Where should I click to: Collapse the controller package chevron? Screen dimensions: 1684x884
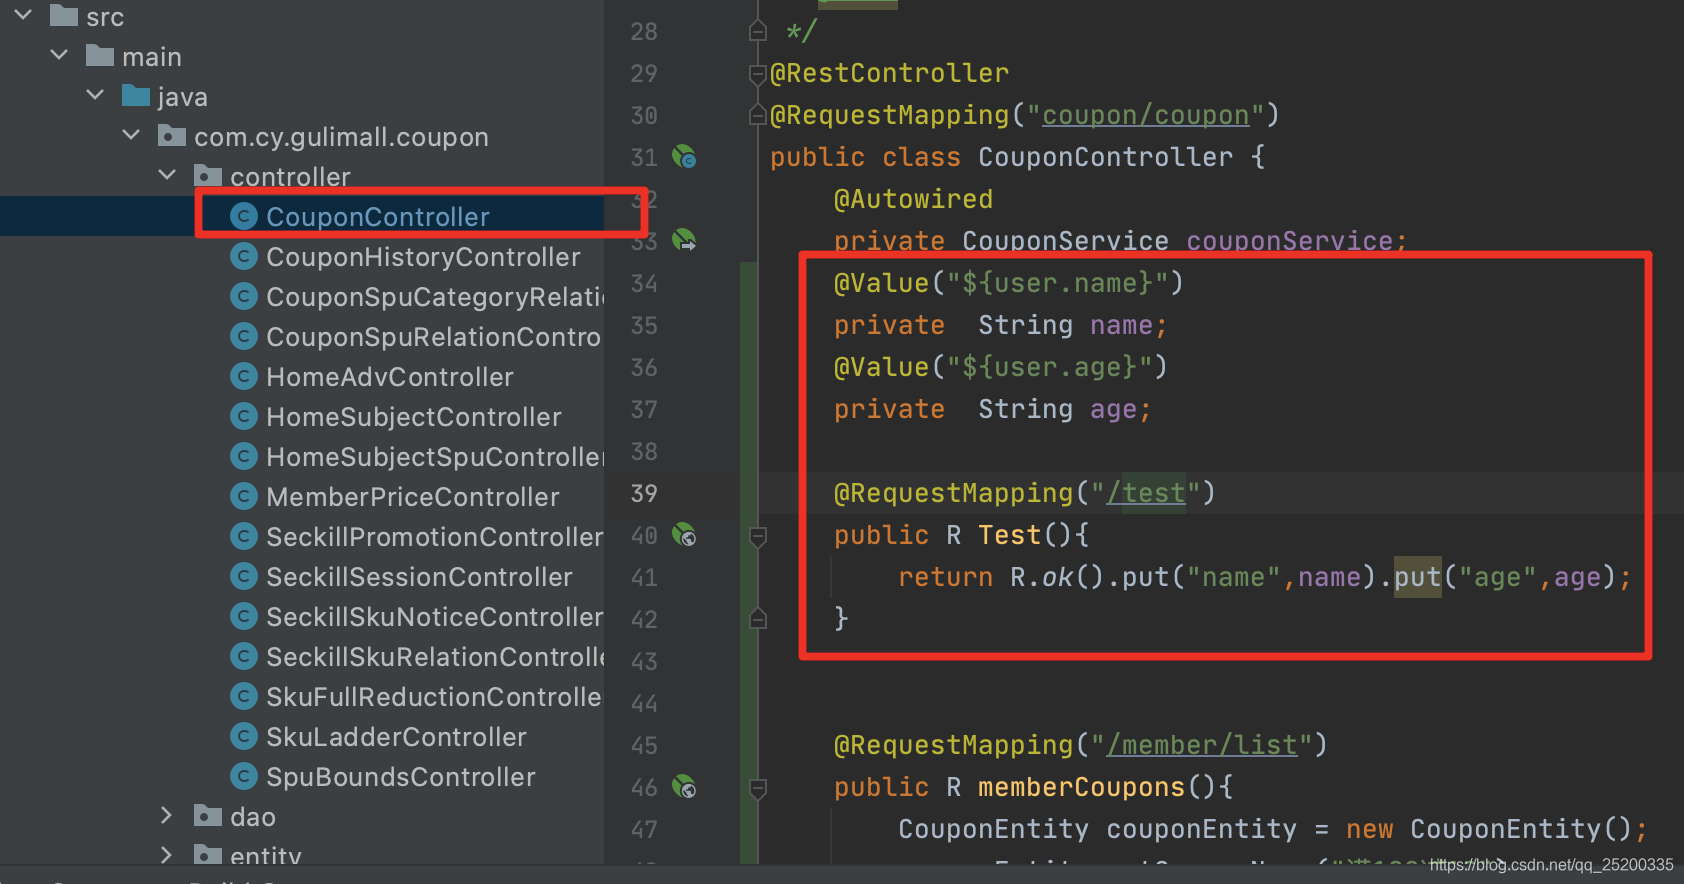coord(167,175)
